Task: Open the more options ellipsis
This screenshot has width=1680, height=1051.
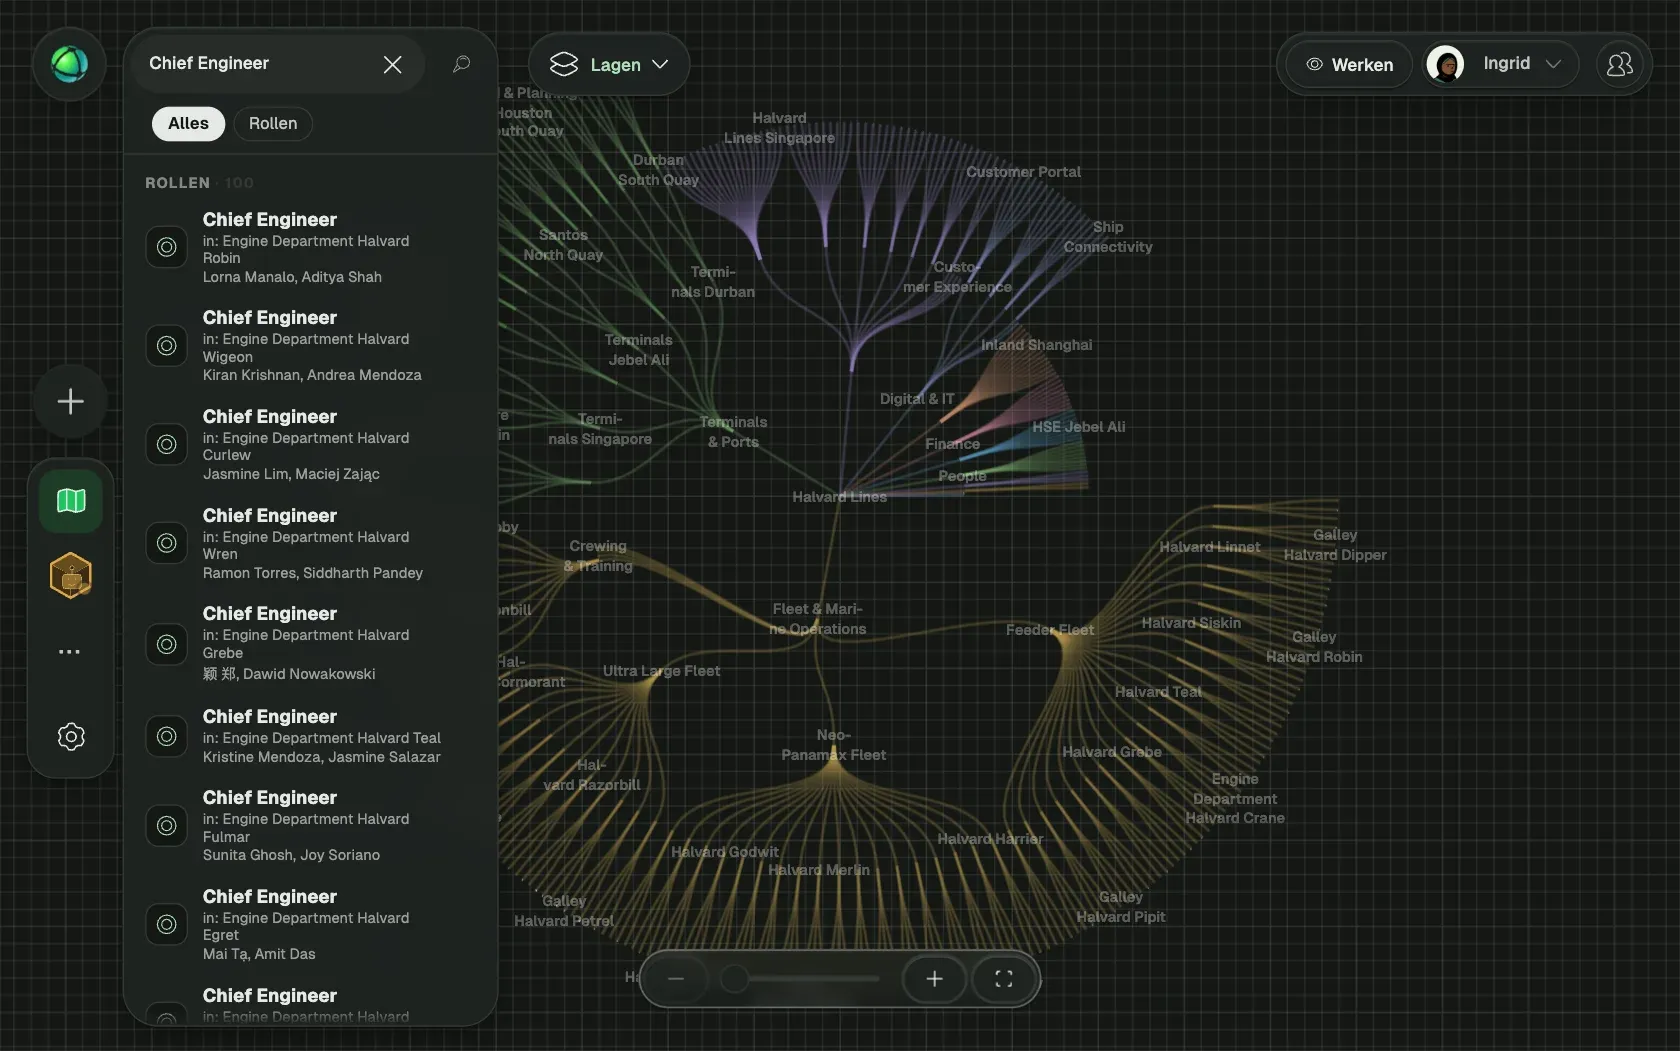Action: (x=70, y=652)
